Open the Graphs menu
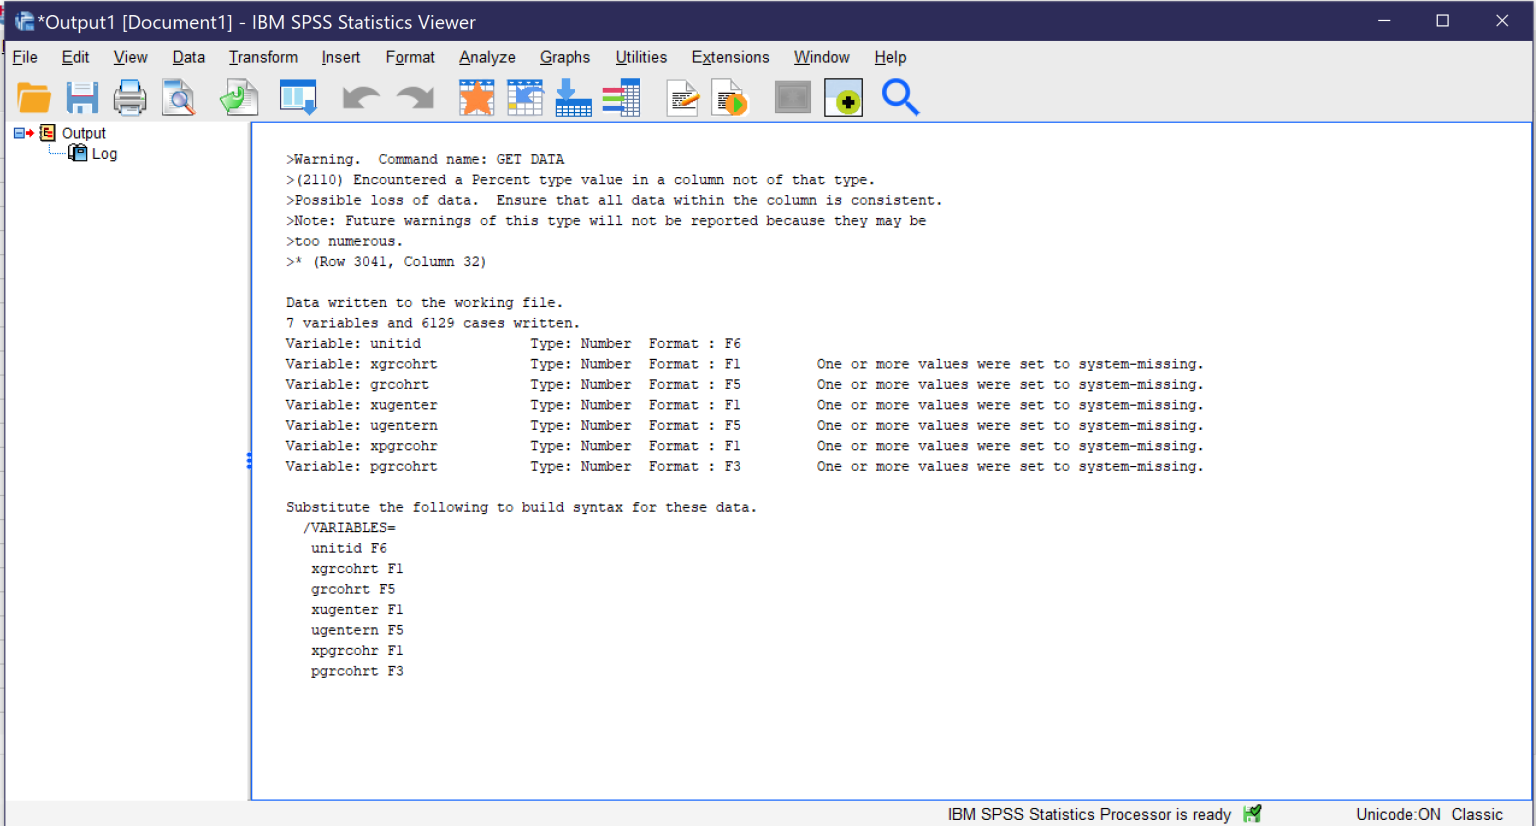This screenshot has width=1536, height=826. (x=564, y=57)
